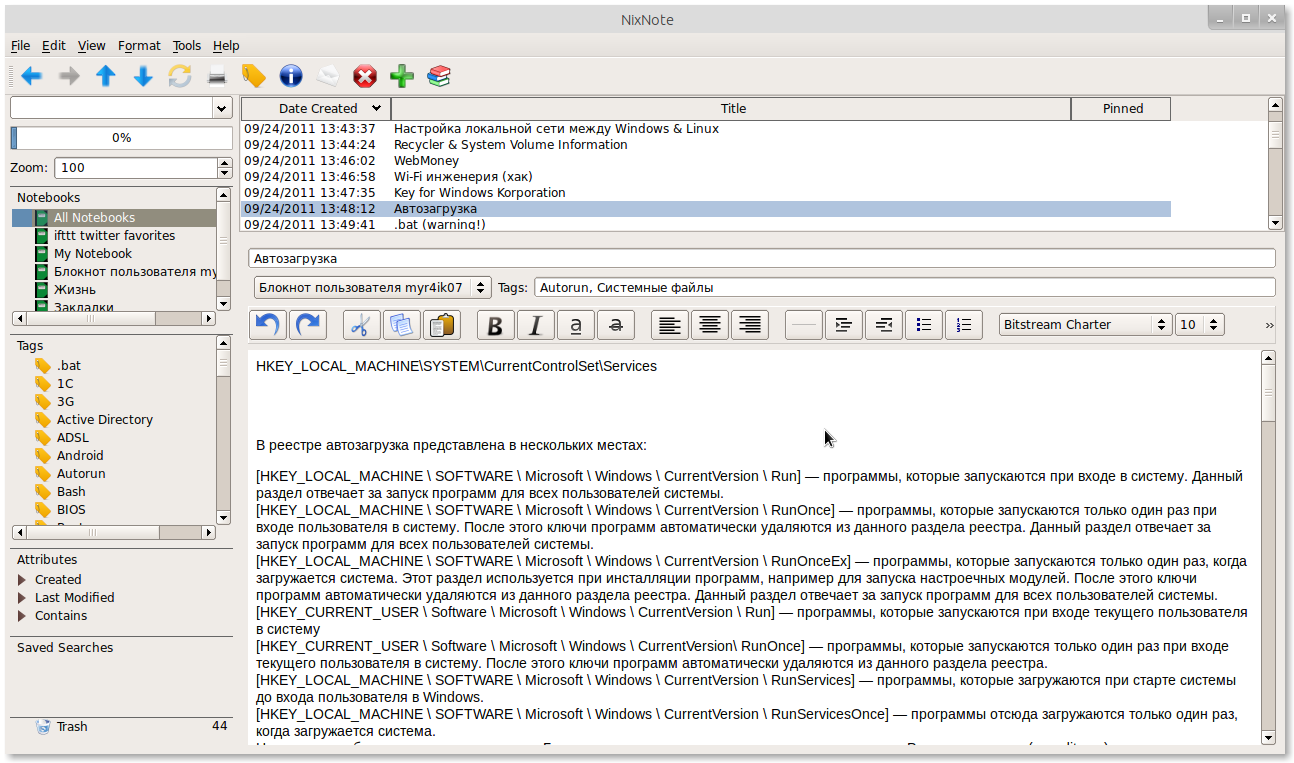Open the notebook selector 'Блокнот пользователя myr4ik07'

coord(372,287)
